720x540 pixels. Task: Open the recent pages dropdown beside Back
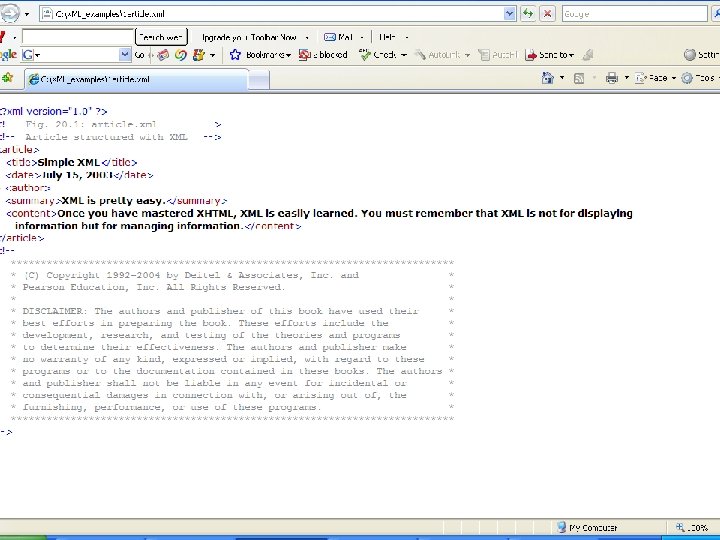[27, 14]
